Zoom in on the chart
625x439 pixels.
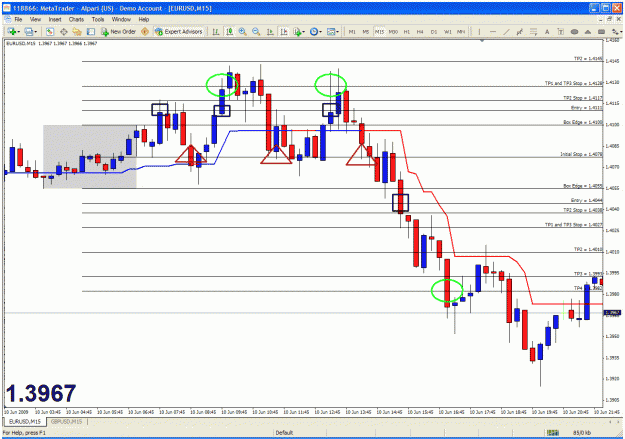tap(242, 31)
